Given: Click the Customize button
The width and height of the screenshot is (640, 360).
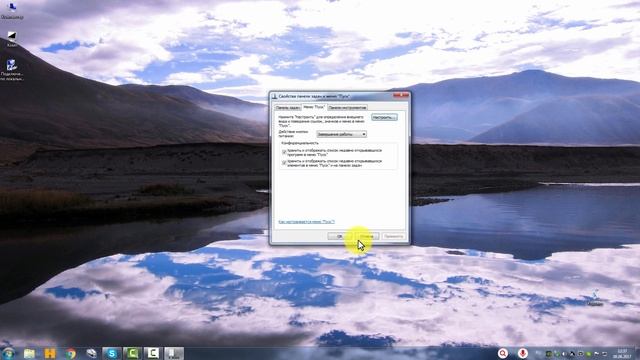Looking at the screenshot, I should point(384,118).
